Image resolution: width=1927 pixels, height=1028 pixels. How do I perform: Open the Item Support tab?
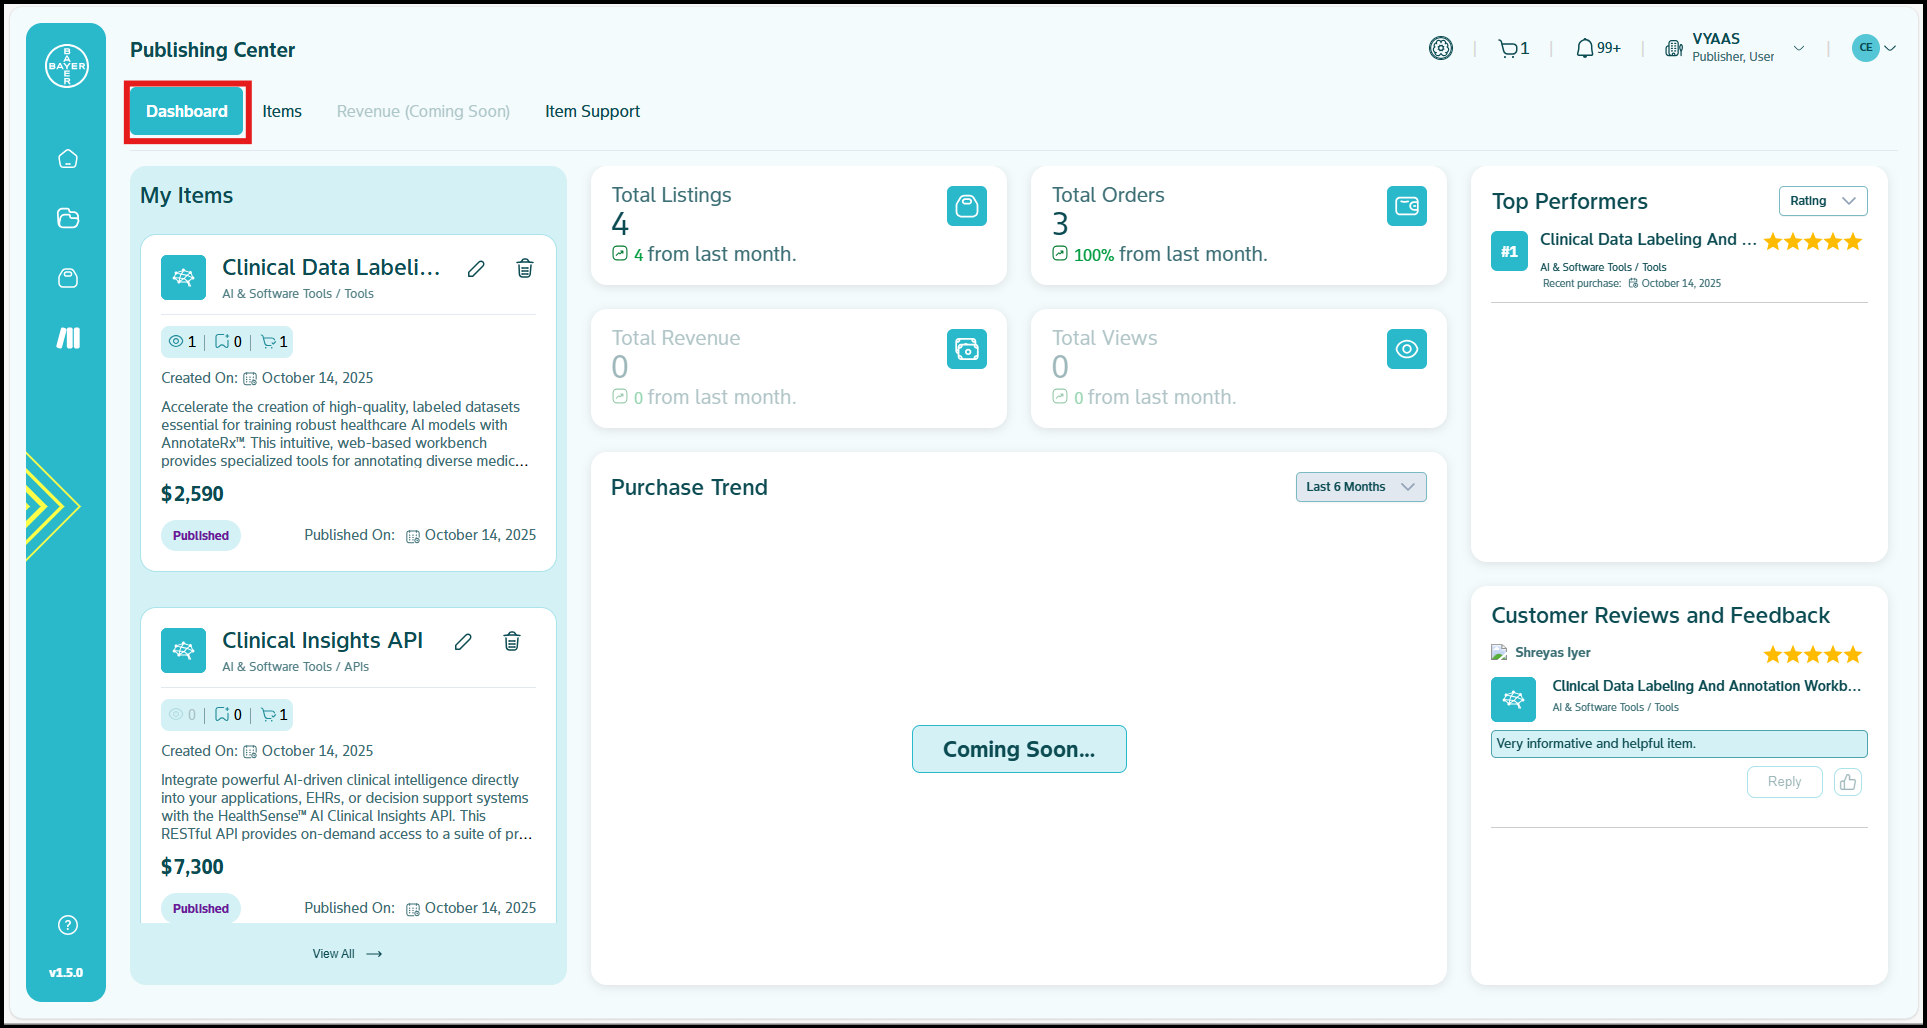click(592, 112)
